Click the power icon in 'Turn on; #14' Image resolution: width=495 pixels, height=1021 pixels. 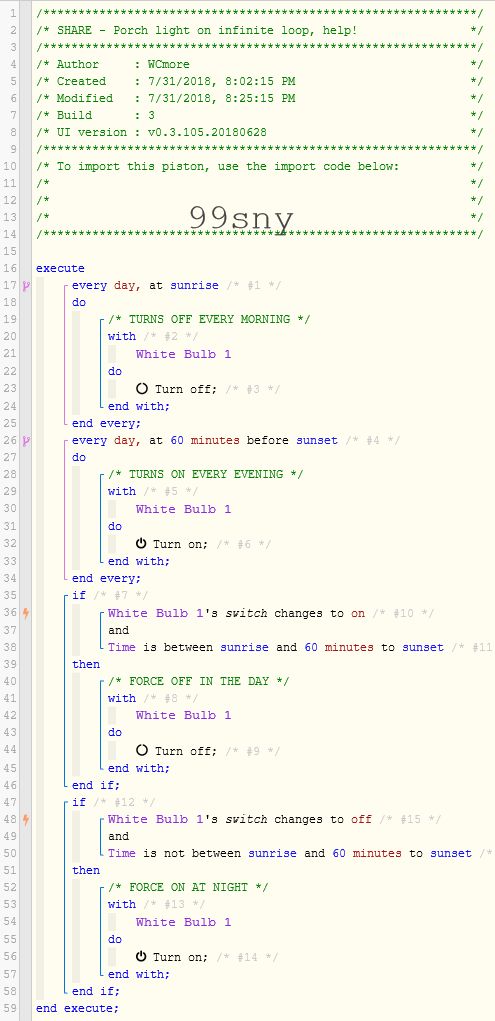click(141, 957)
